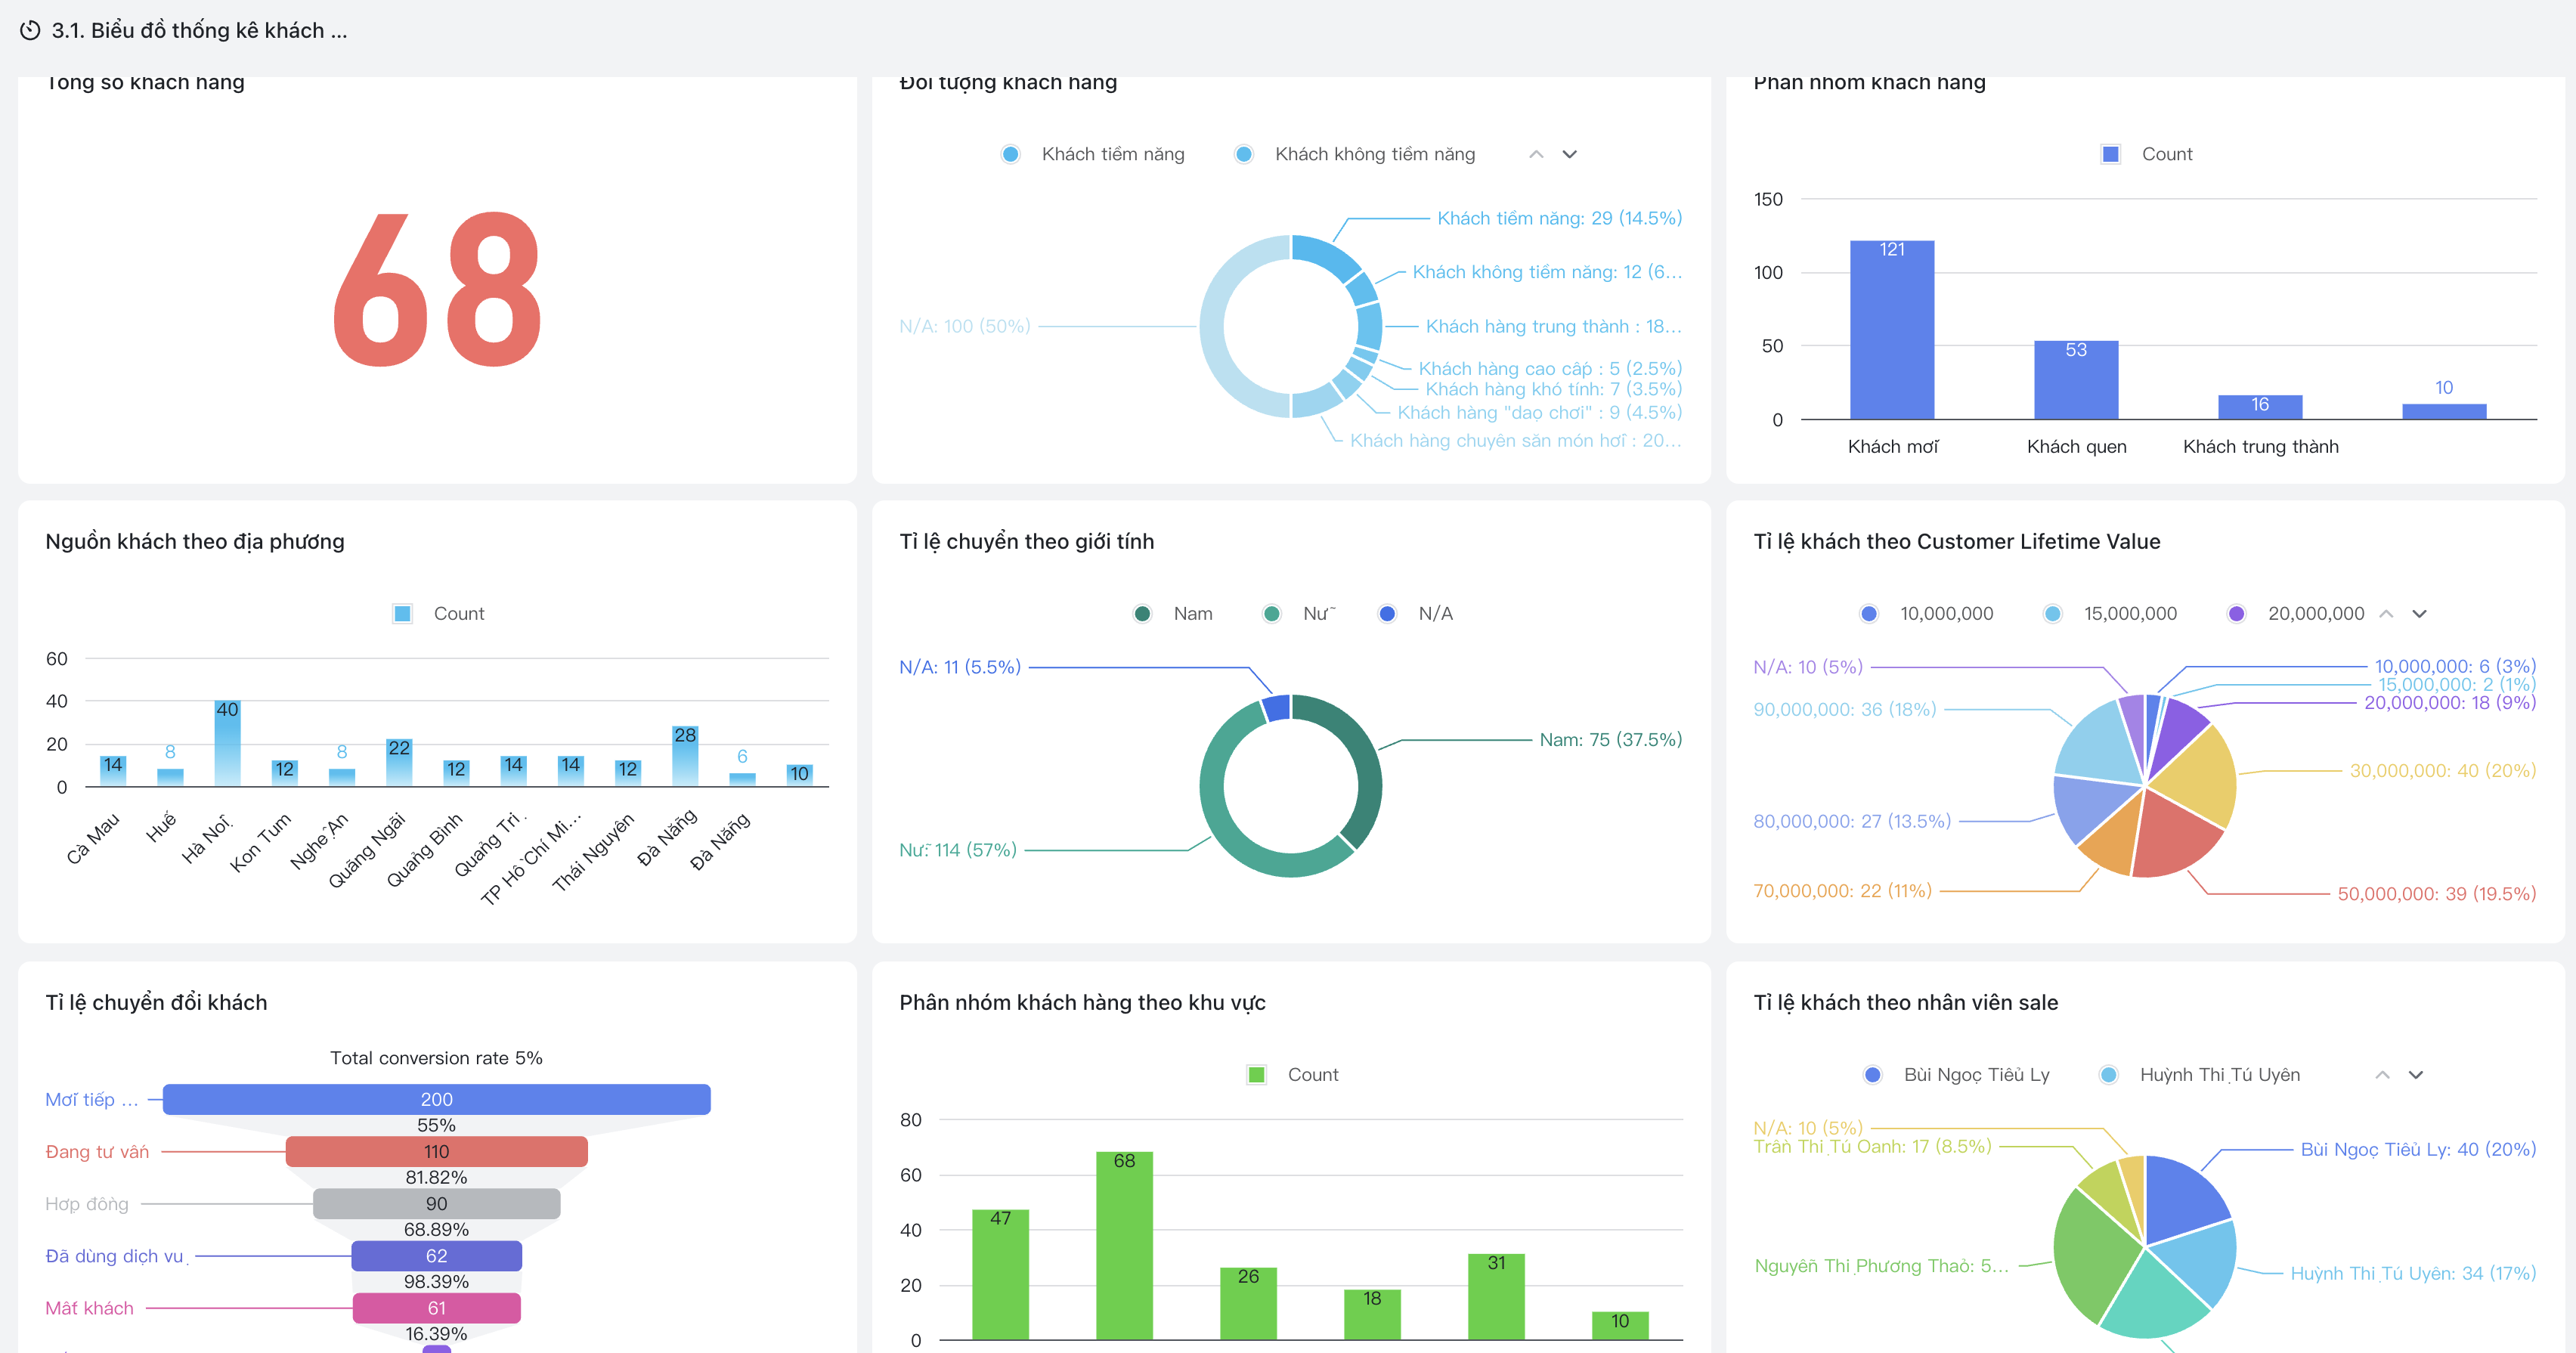This screenshot has height=1353, width=2576.
Task: Click the big number 68 total customers
Action: pos(437,290)
